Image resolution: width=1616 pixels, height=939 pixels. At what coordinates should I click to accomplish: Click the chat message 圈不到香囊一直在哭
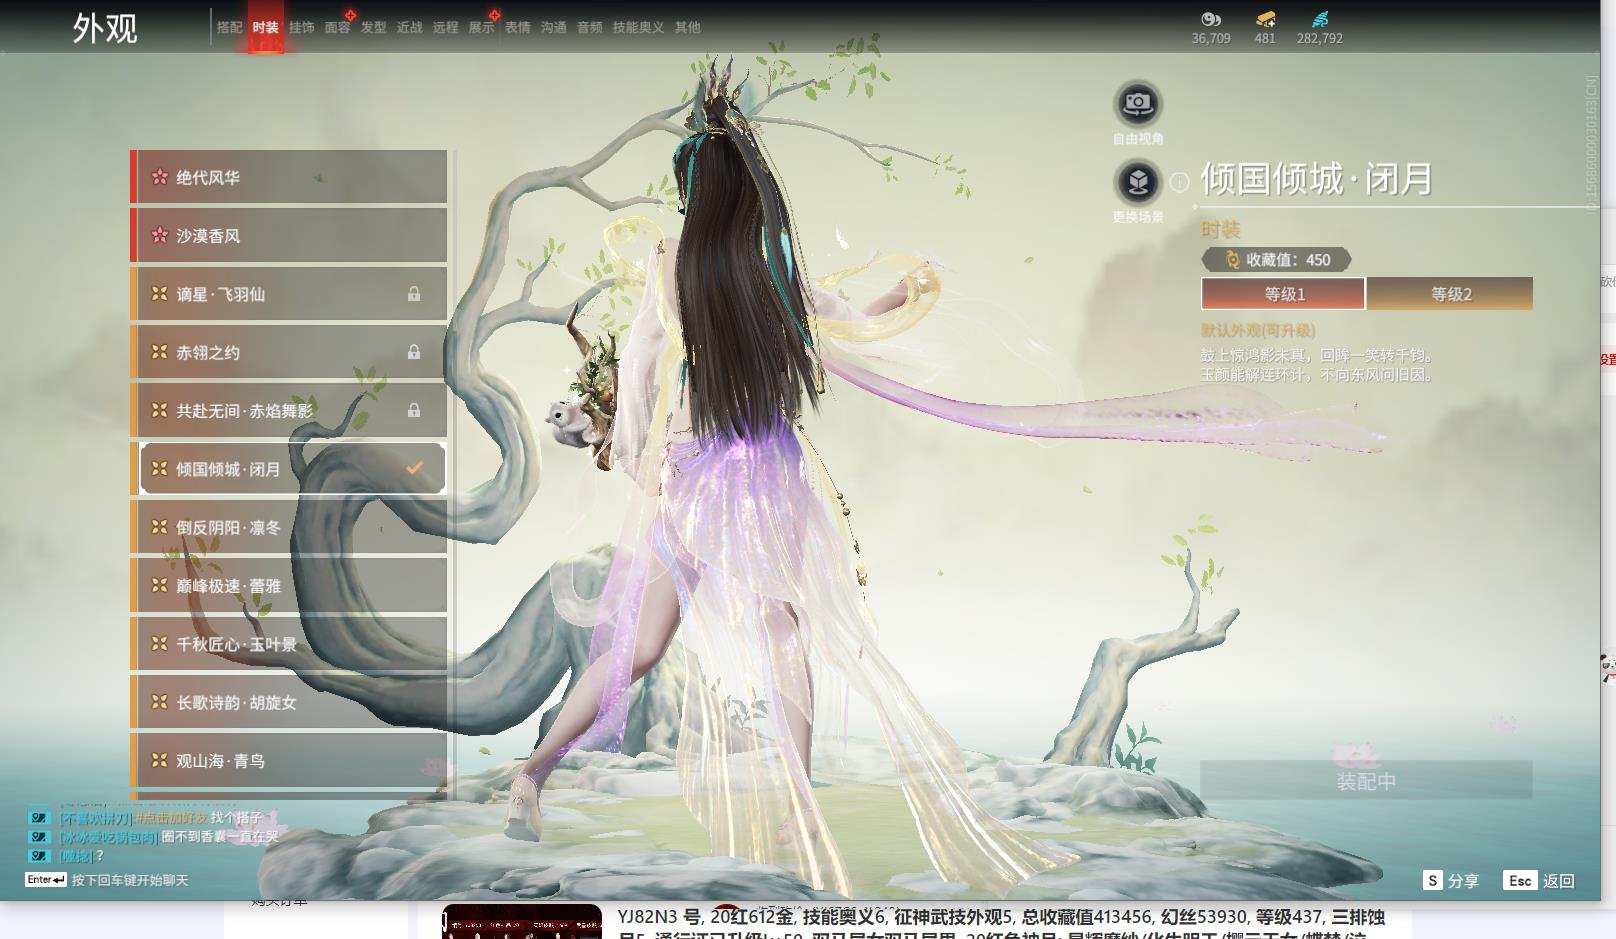click(220, 837)
